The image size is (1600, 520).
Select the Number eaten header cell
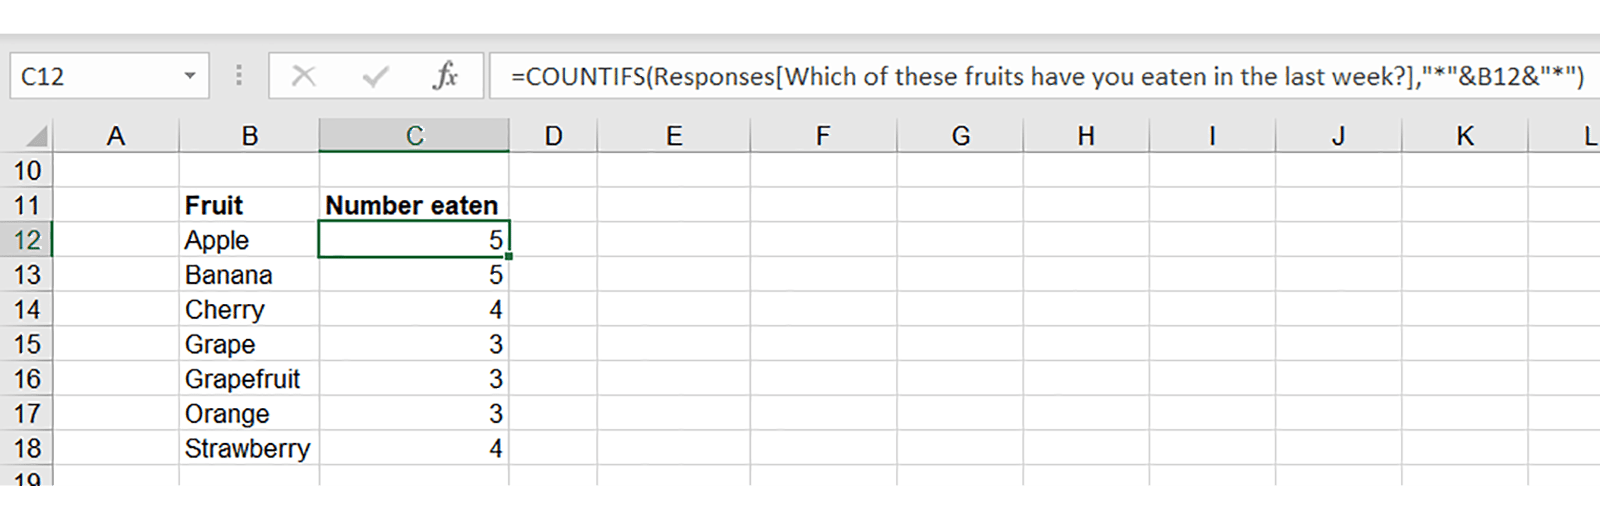(413, 205)
